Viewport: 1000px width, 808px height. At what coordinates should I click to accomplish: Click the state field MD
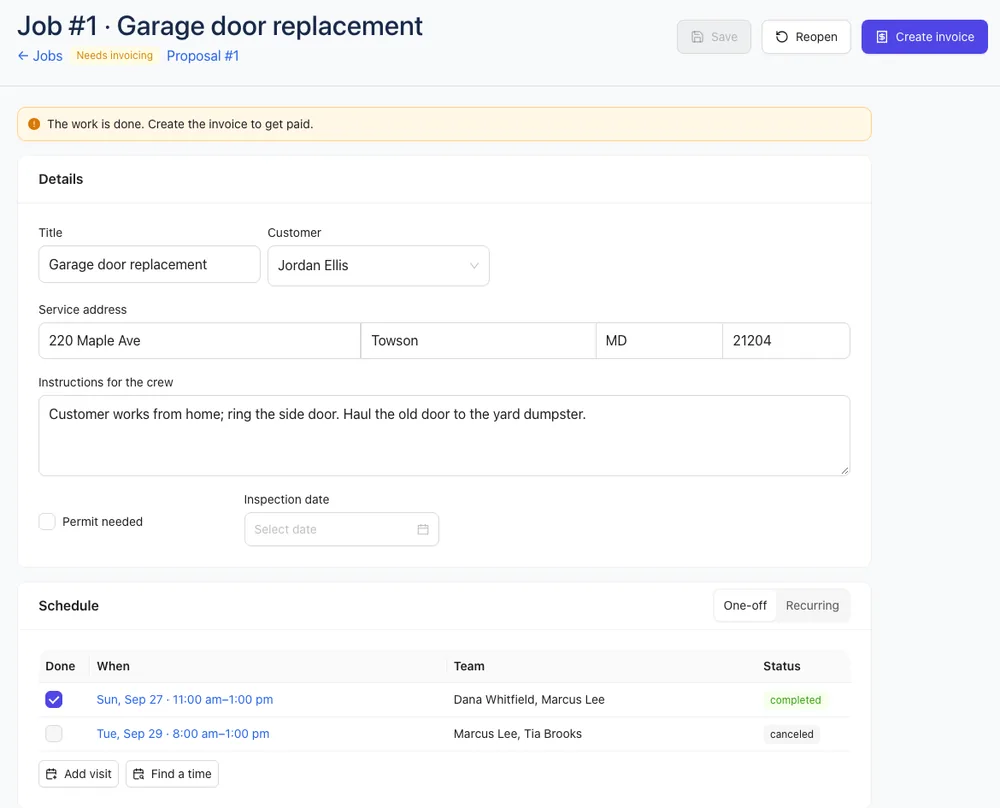(659, 341)
